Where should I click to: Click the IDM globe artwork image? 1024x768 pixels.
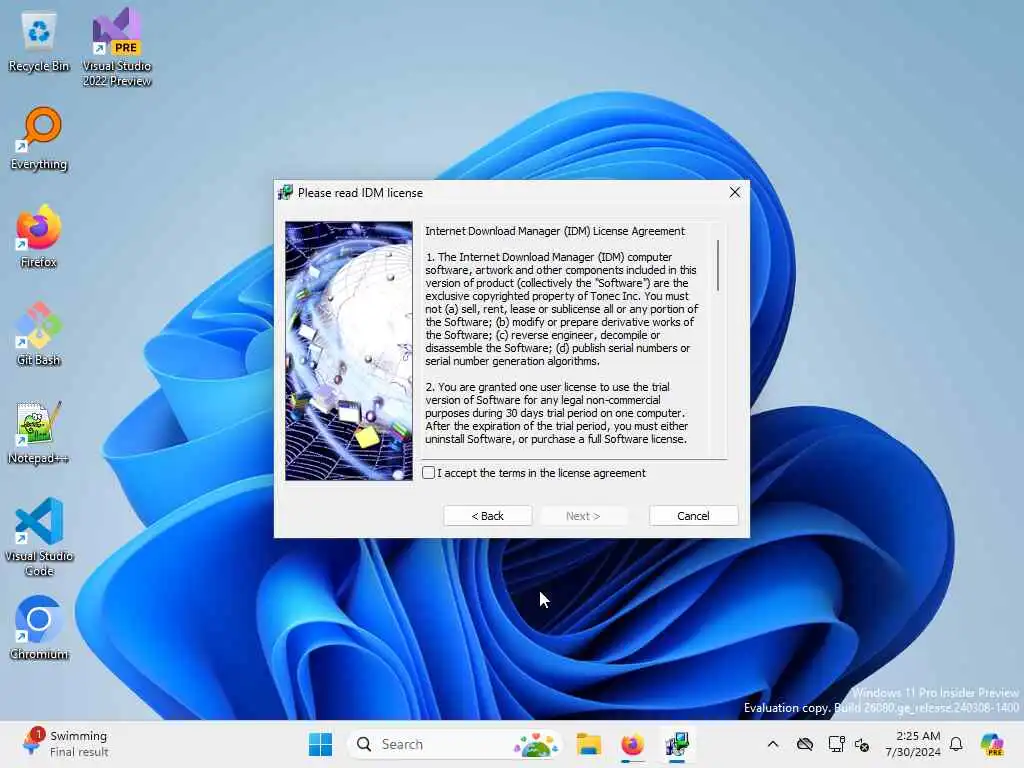[x=349, y=351]
